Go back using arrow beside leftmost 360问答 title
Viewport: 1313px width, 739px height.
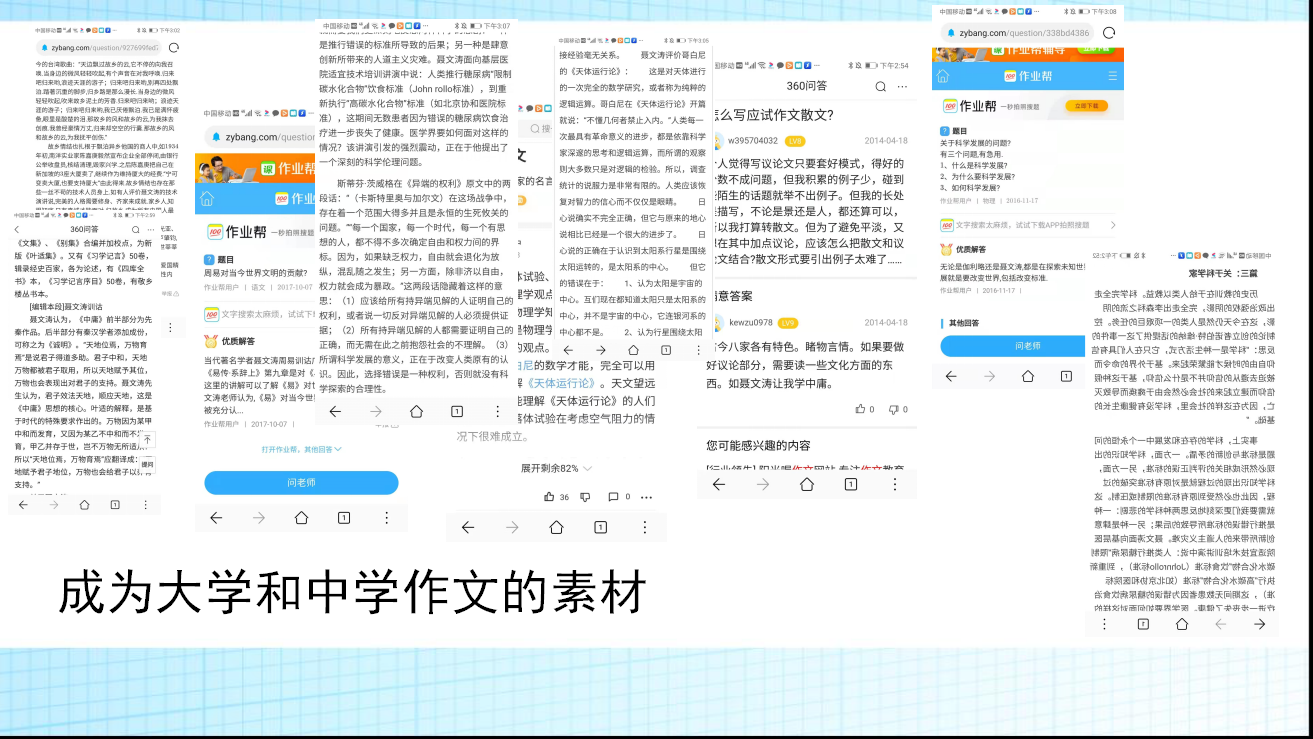[18, 230]
